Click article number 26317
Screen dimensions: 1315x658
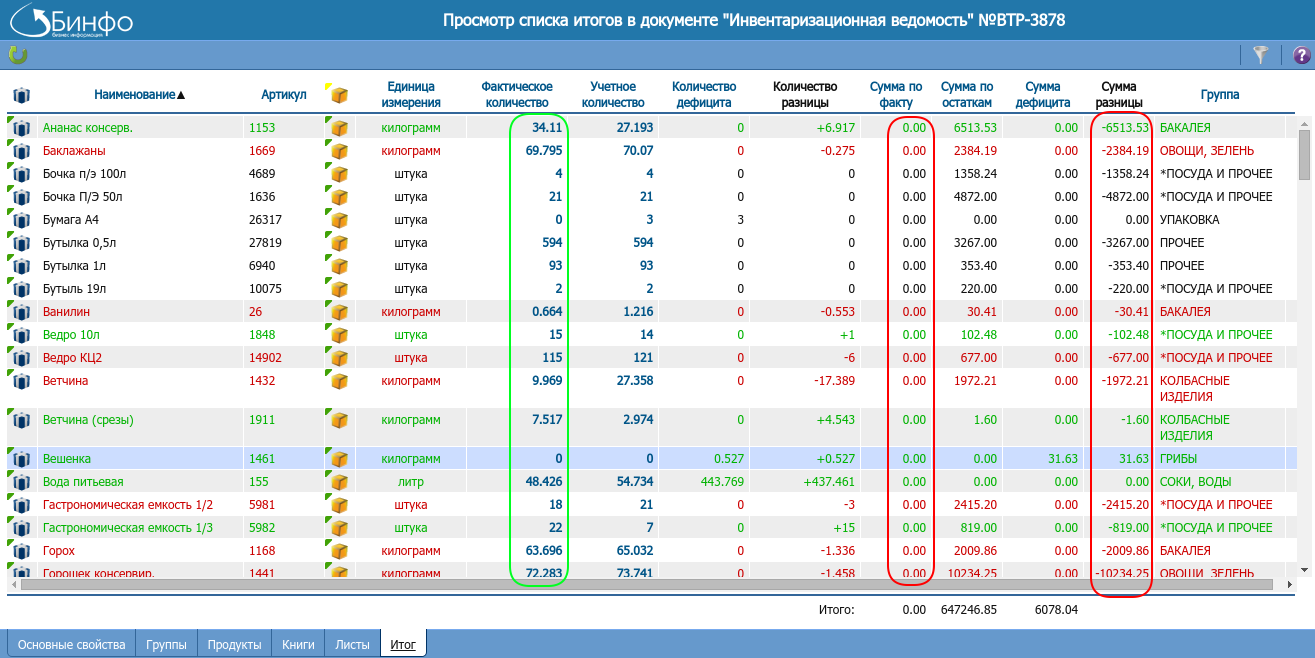click(265, 220)
